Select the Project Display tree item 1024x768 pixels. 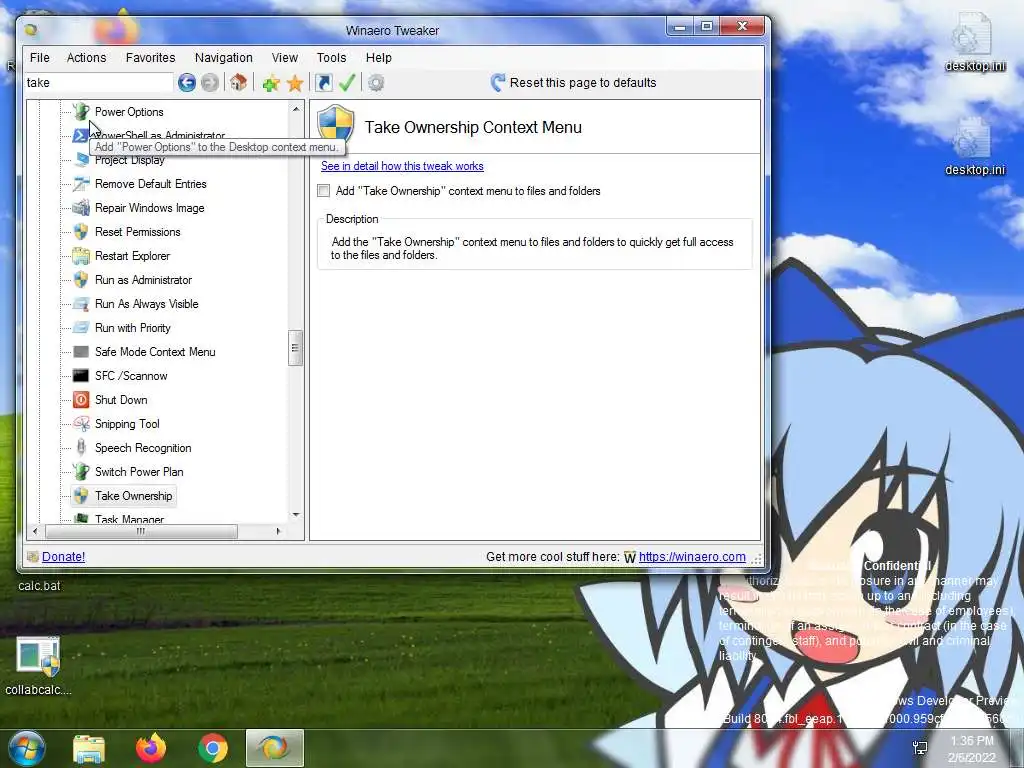click(130, 161)
